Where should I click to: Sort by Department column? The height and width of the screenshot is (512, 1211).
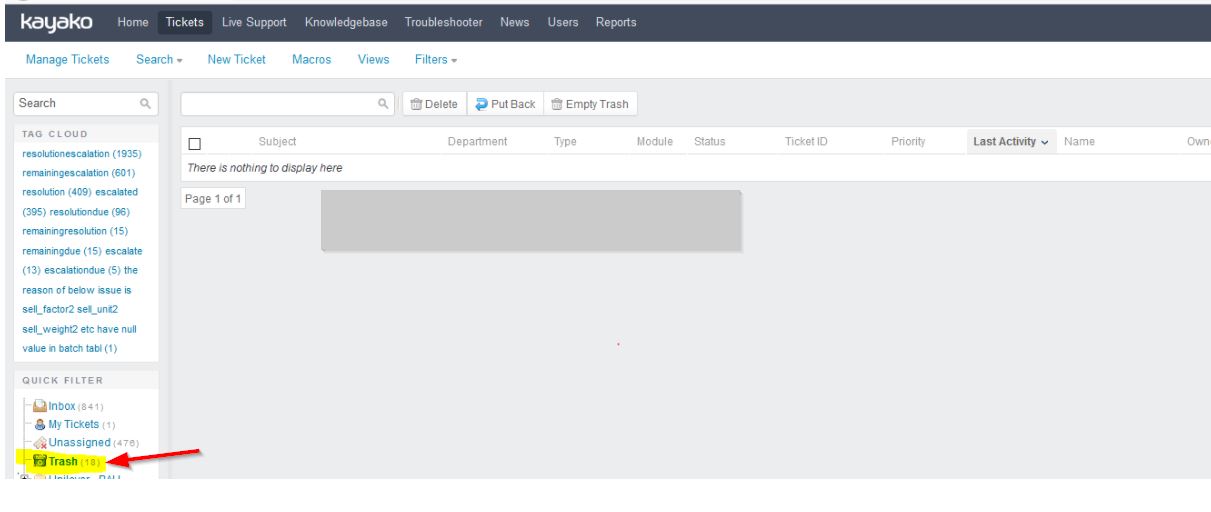click(x=477, y=142)
